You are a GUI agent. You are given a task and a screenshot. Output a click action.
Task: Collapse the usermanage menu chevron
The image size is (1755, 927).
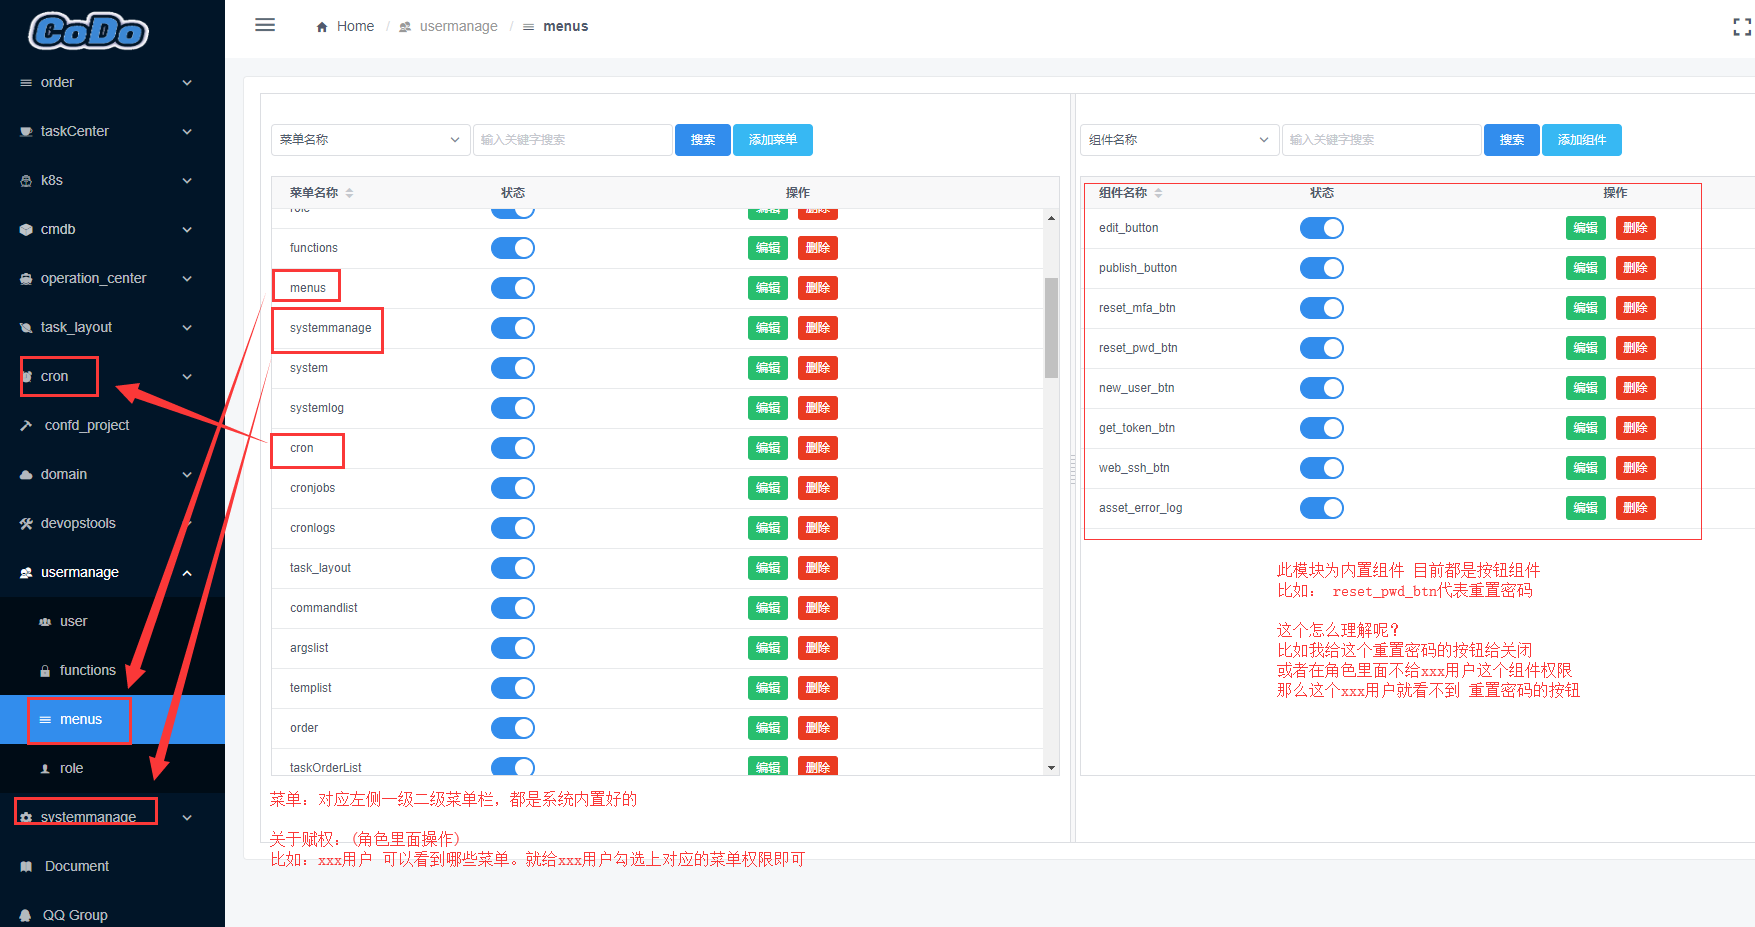click(187, 573)
